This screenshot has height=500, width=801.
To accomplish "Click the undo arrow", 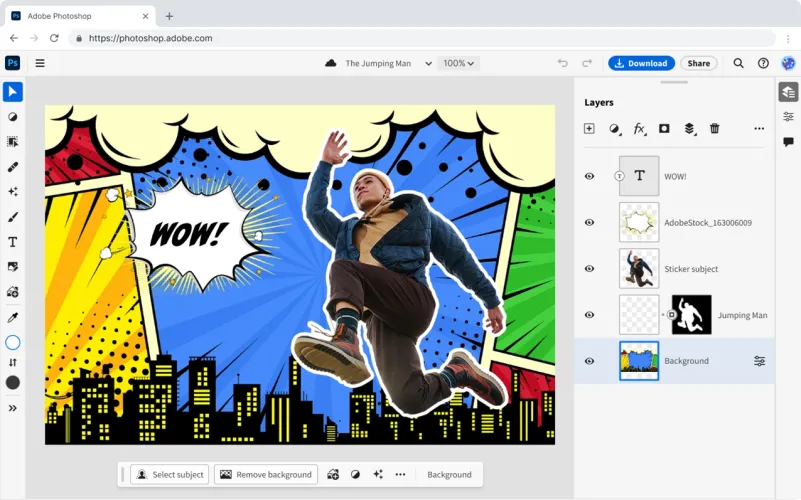I will (563, 63).
